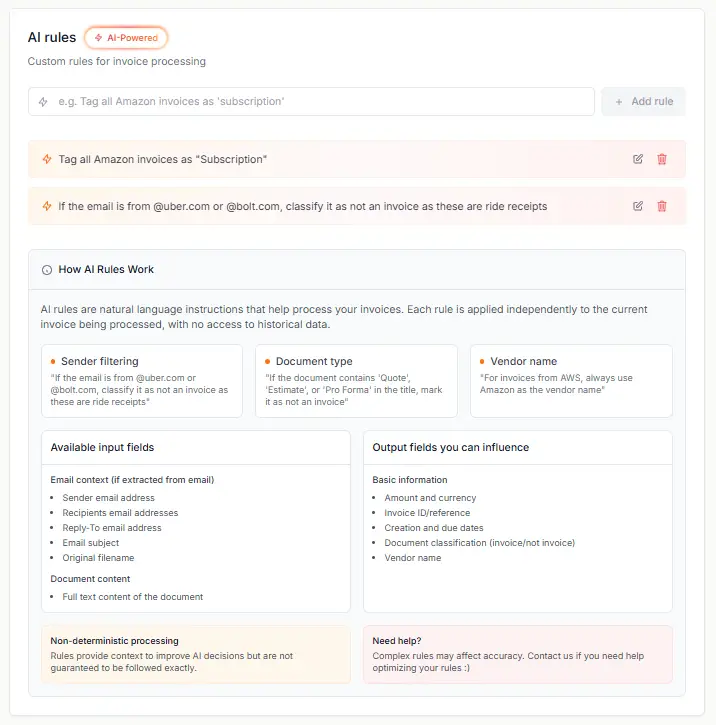Screen dimensions: 716x725
Task: Focus the new rule text input
Action: coord(320,102)
